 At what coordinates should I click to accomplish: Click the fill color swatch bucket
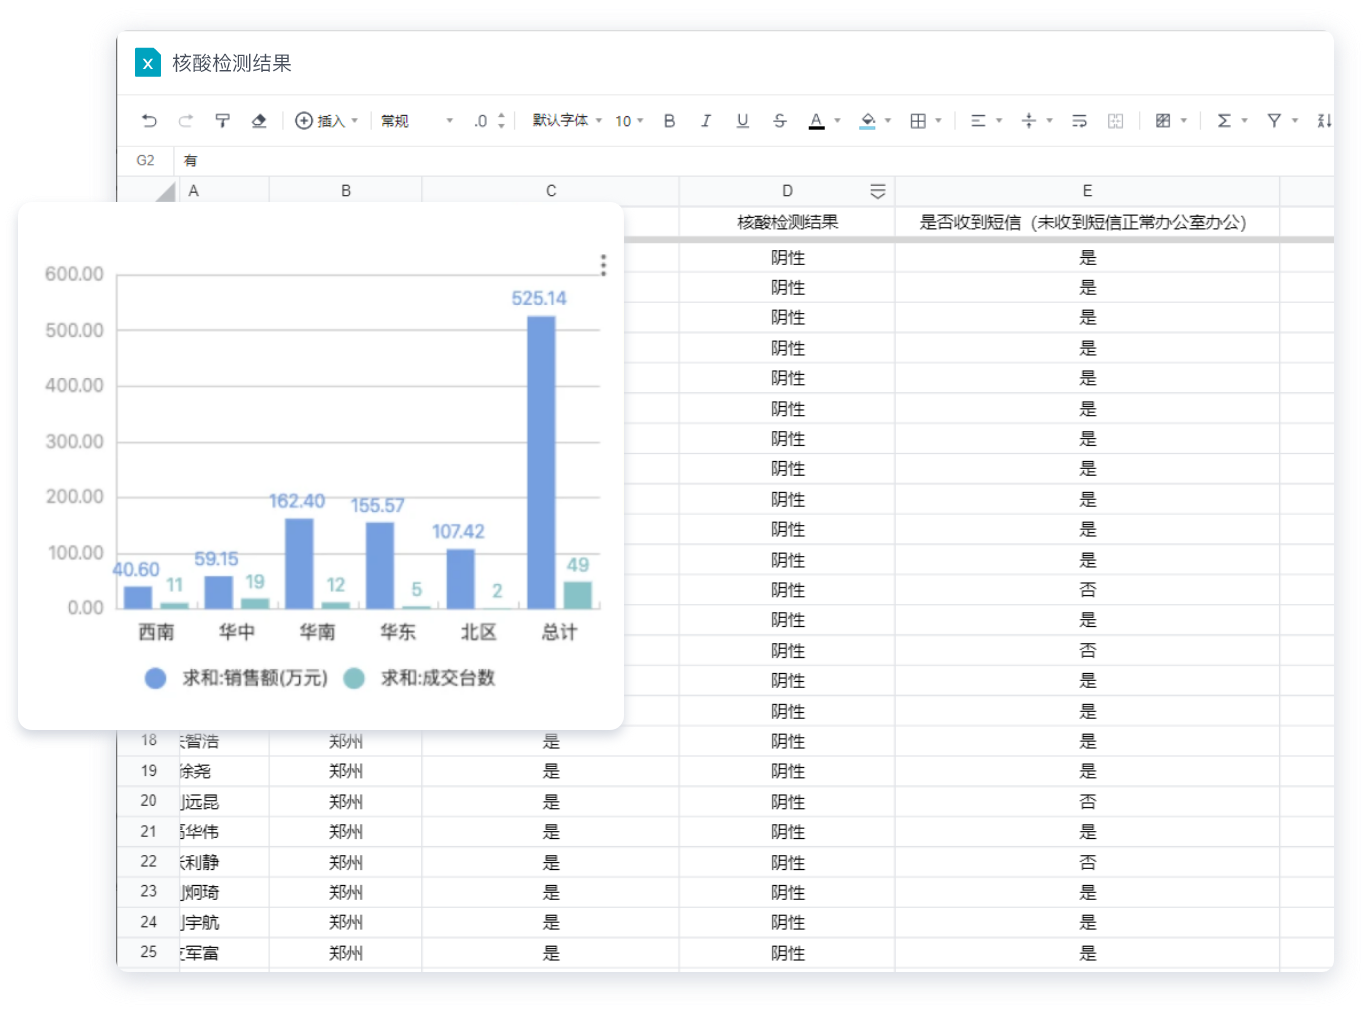click(867, 121)
